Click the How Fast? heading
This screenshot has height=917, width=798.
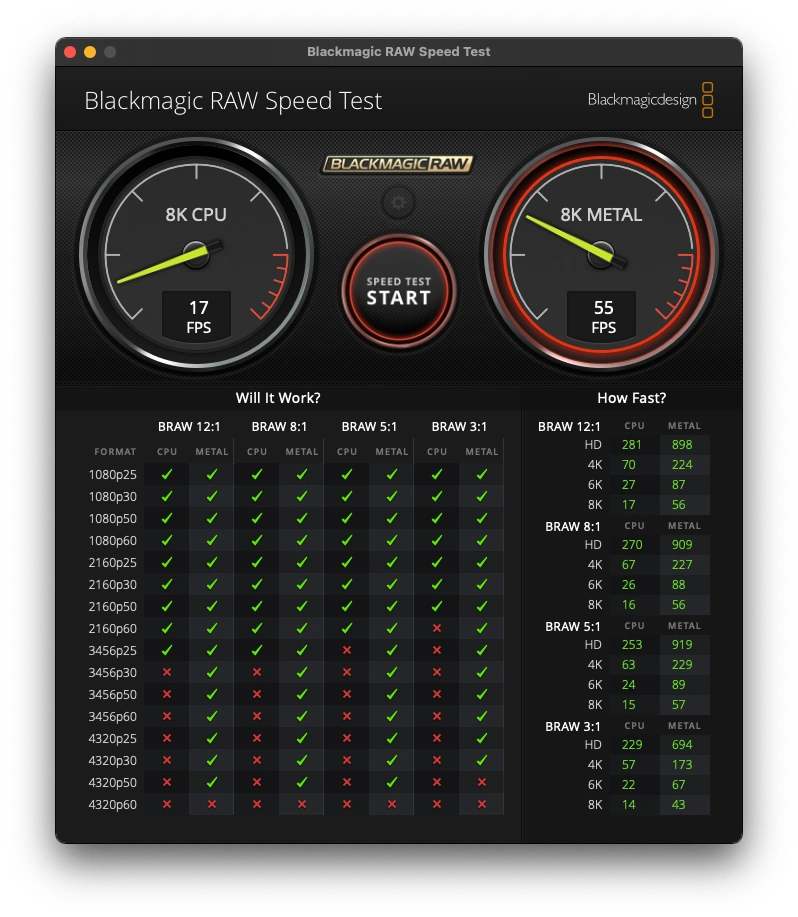click(631, 398)
